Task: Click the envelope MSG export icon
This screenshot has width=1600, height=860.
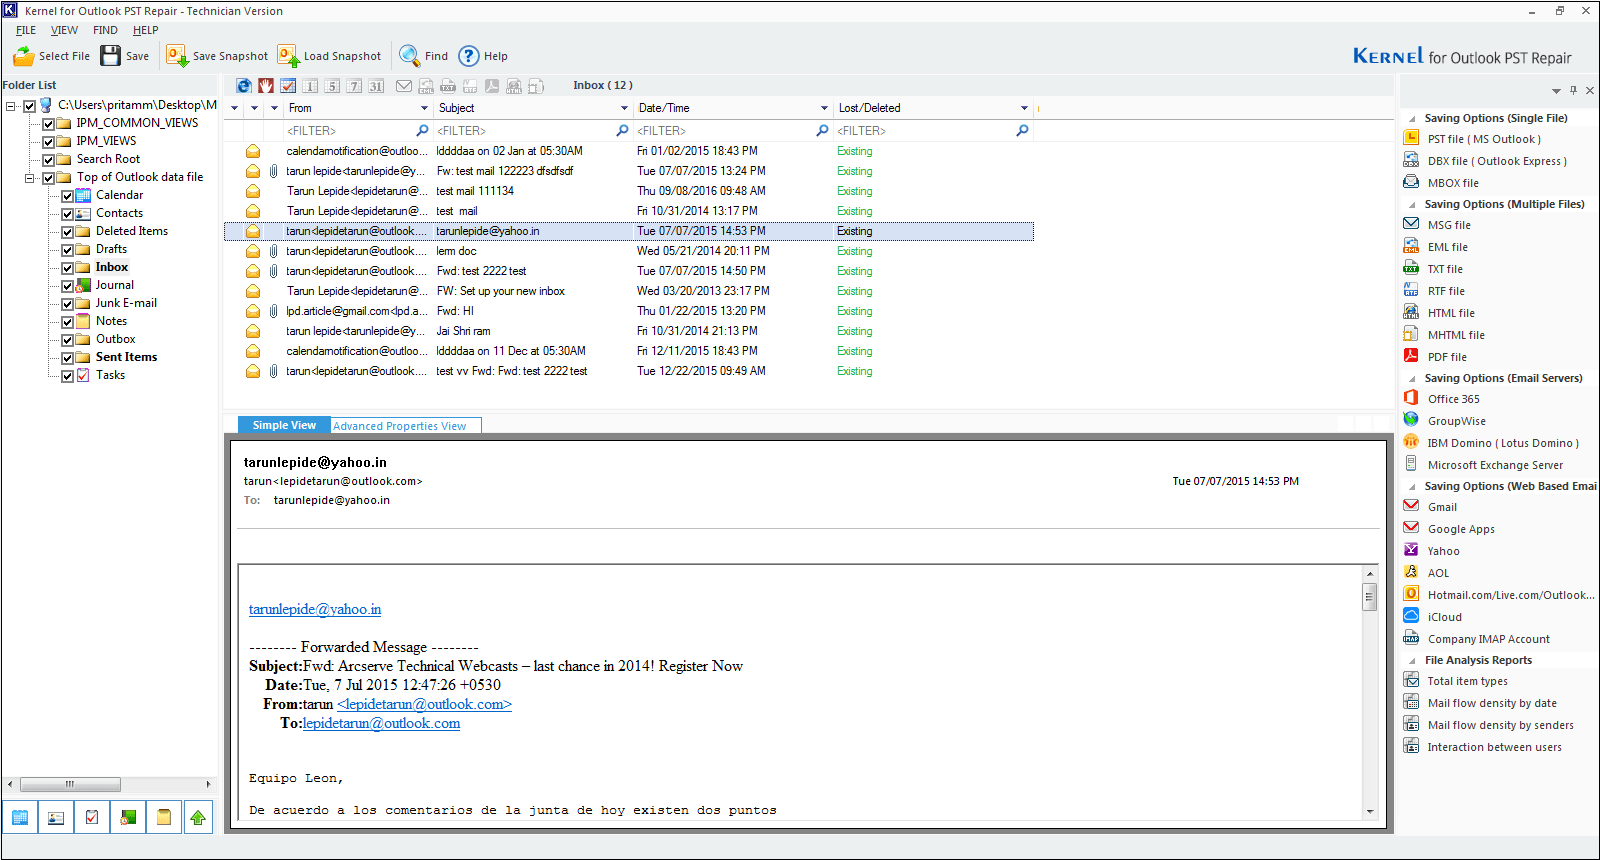Action: coord(404,86)
